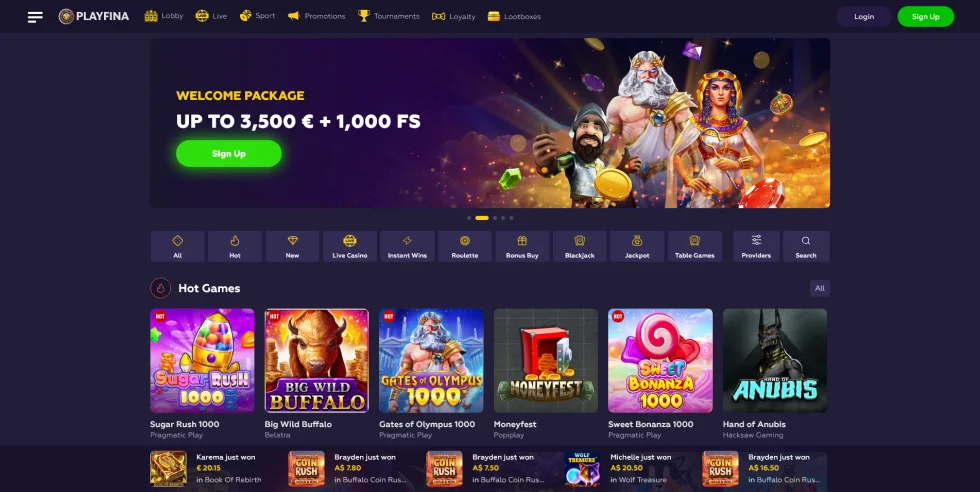Screen dimensions: 980x492
Task: Launch the Big Wild Buffalo game thumbnail
Action: pyautogui.click(x=317, y=360)
